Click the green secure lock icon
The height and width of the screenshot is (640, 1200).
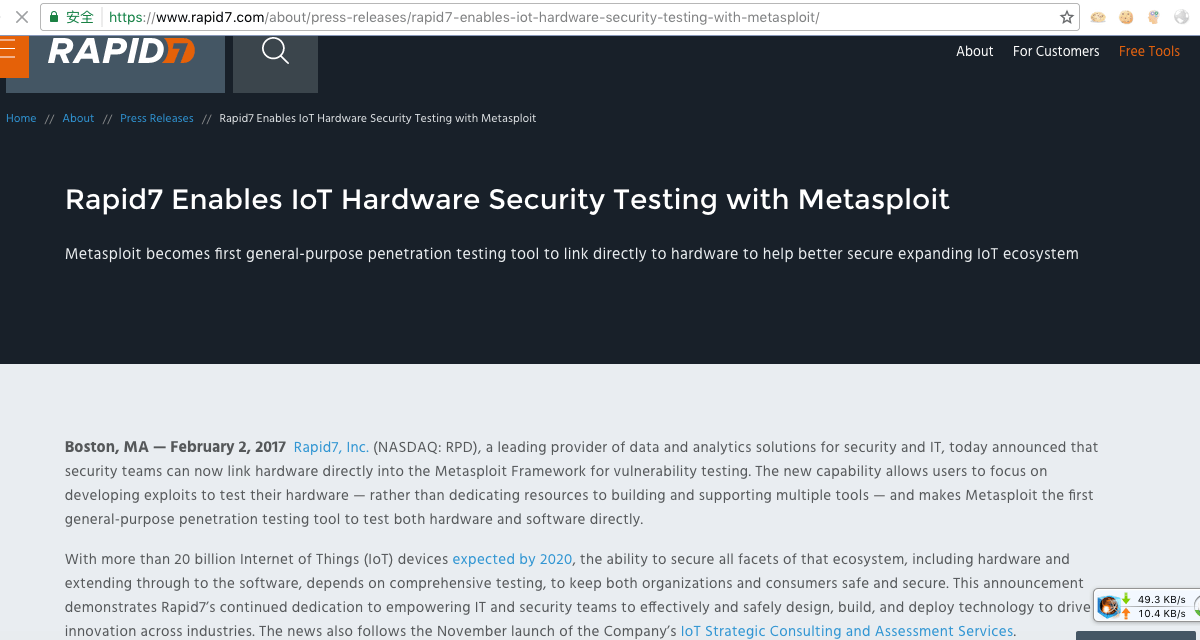pyautogui.click(x=53, y=17)
